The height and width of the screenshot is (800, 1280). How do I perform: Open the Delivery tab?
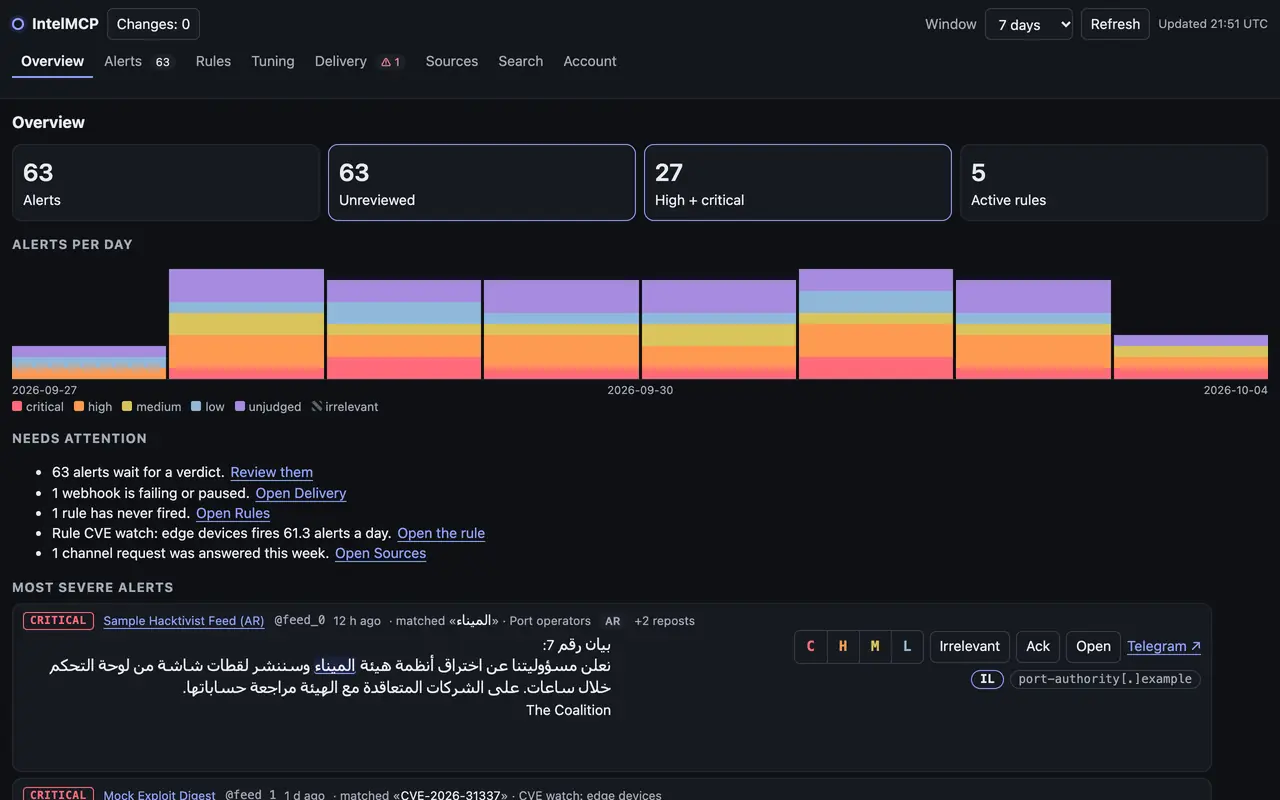(359, 61)
